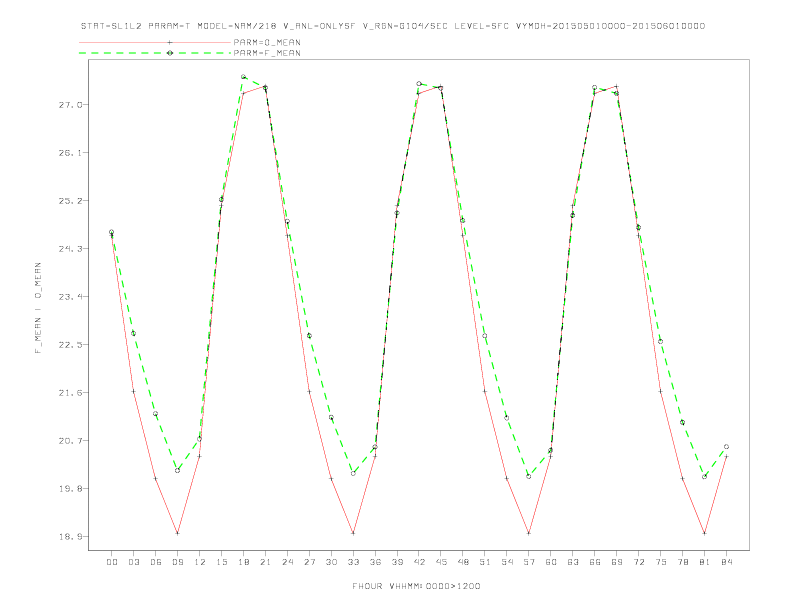Select y-axis tick label 18.9
The image size is (792, 612).
[x=70, y=536]
